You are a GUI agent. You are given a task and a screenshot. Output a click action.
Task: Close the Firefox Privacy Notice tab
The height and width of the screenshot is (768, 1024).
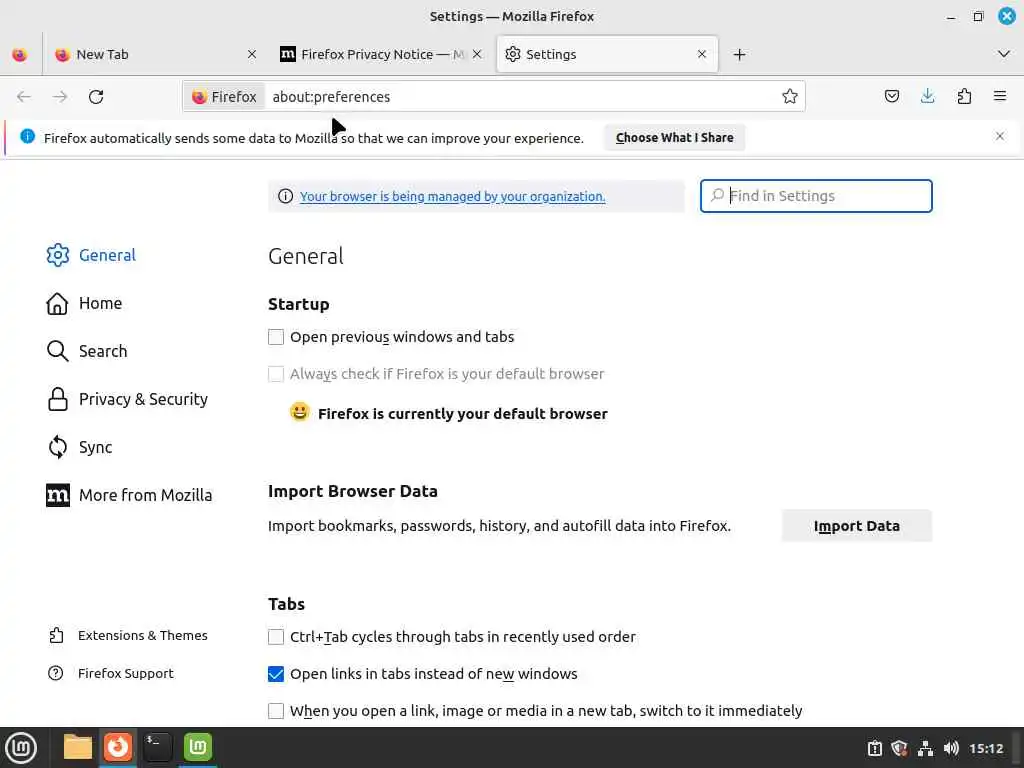477,54
